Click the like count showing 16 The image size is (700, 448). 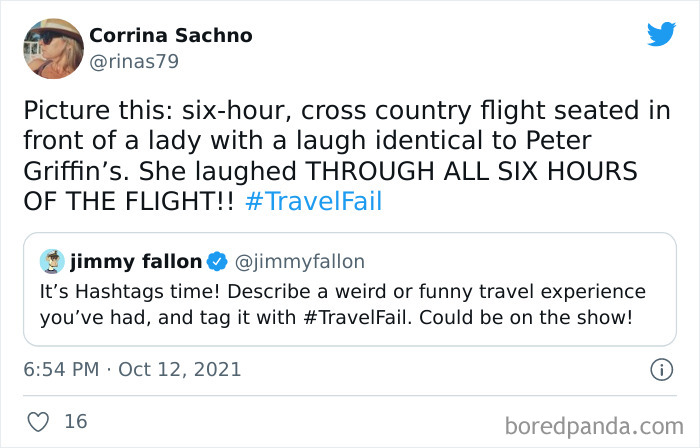pyautogui.click(x=75, y=421)
